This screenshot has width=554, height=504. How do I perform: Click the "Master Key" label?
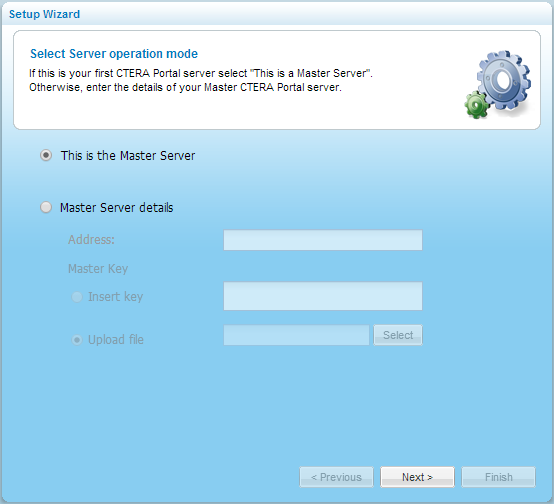click(98, 269)
